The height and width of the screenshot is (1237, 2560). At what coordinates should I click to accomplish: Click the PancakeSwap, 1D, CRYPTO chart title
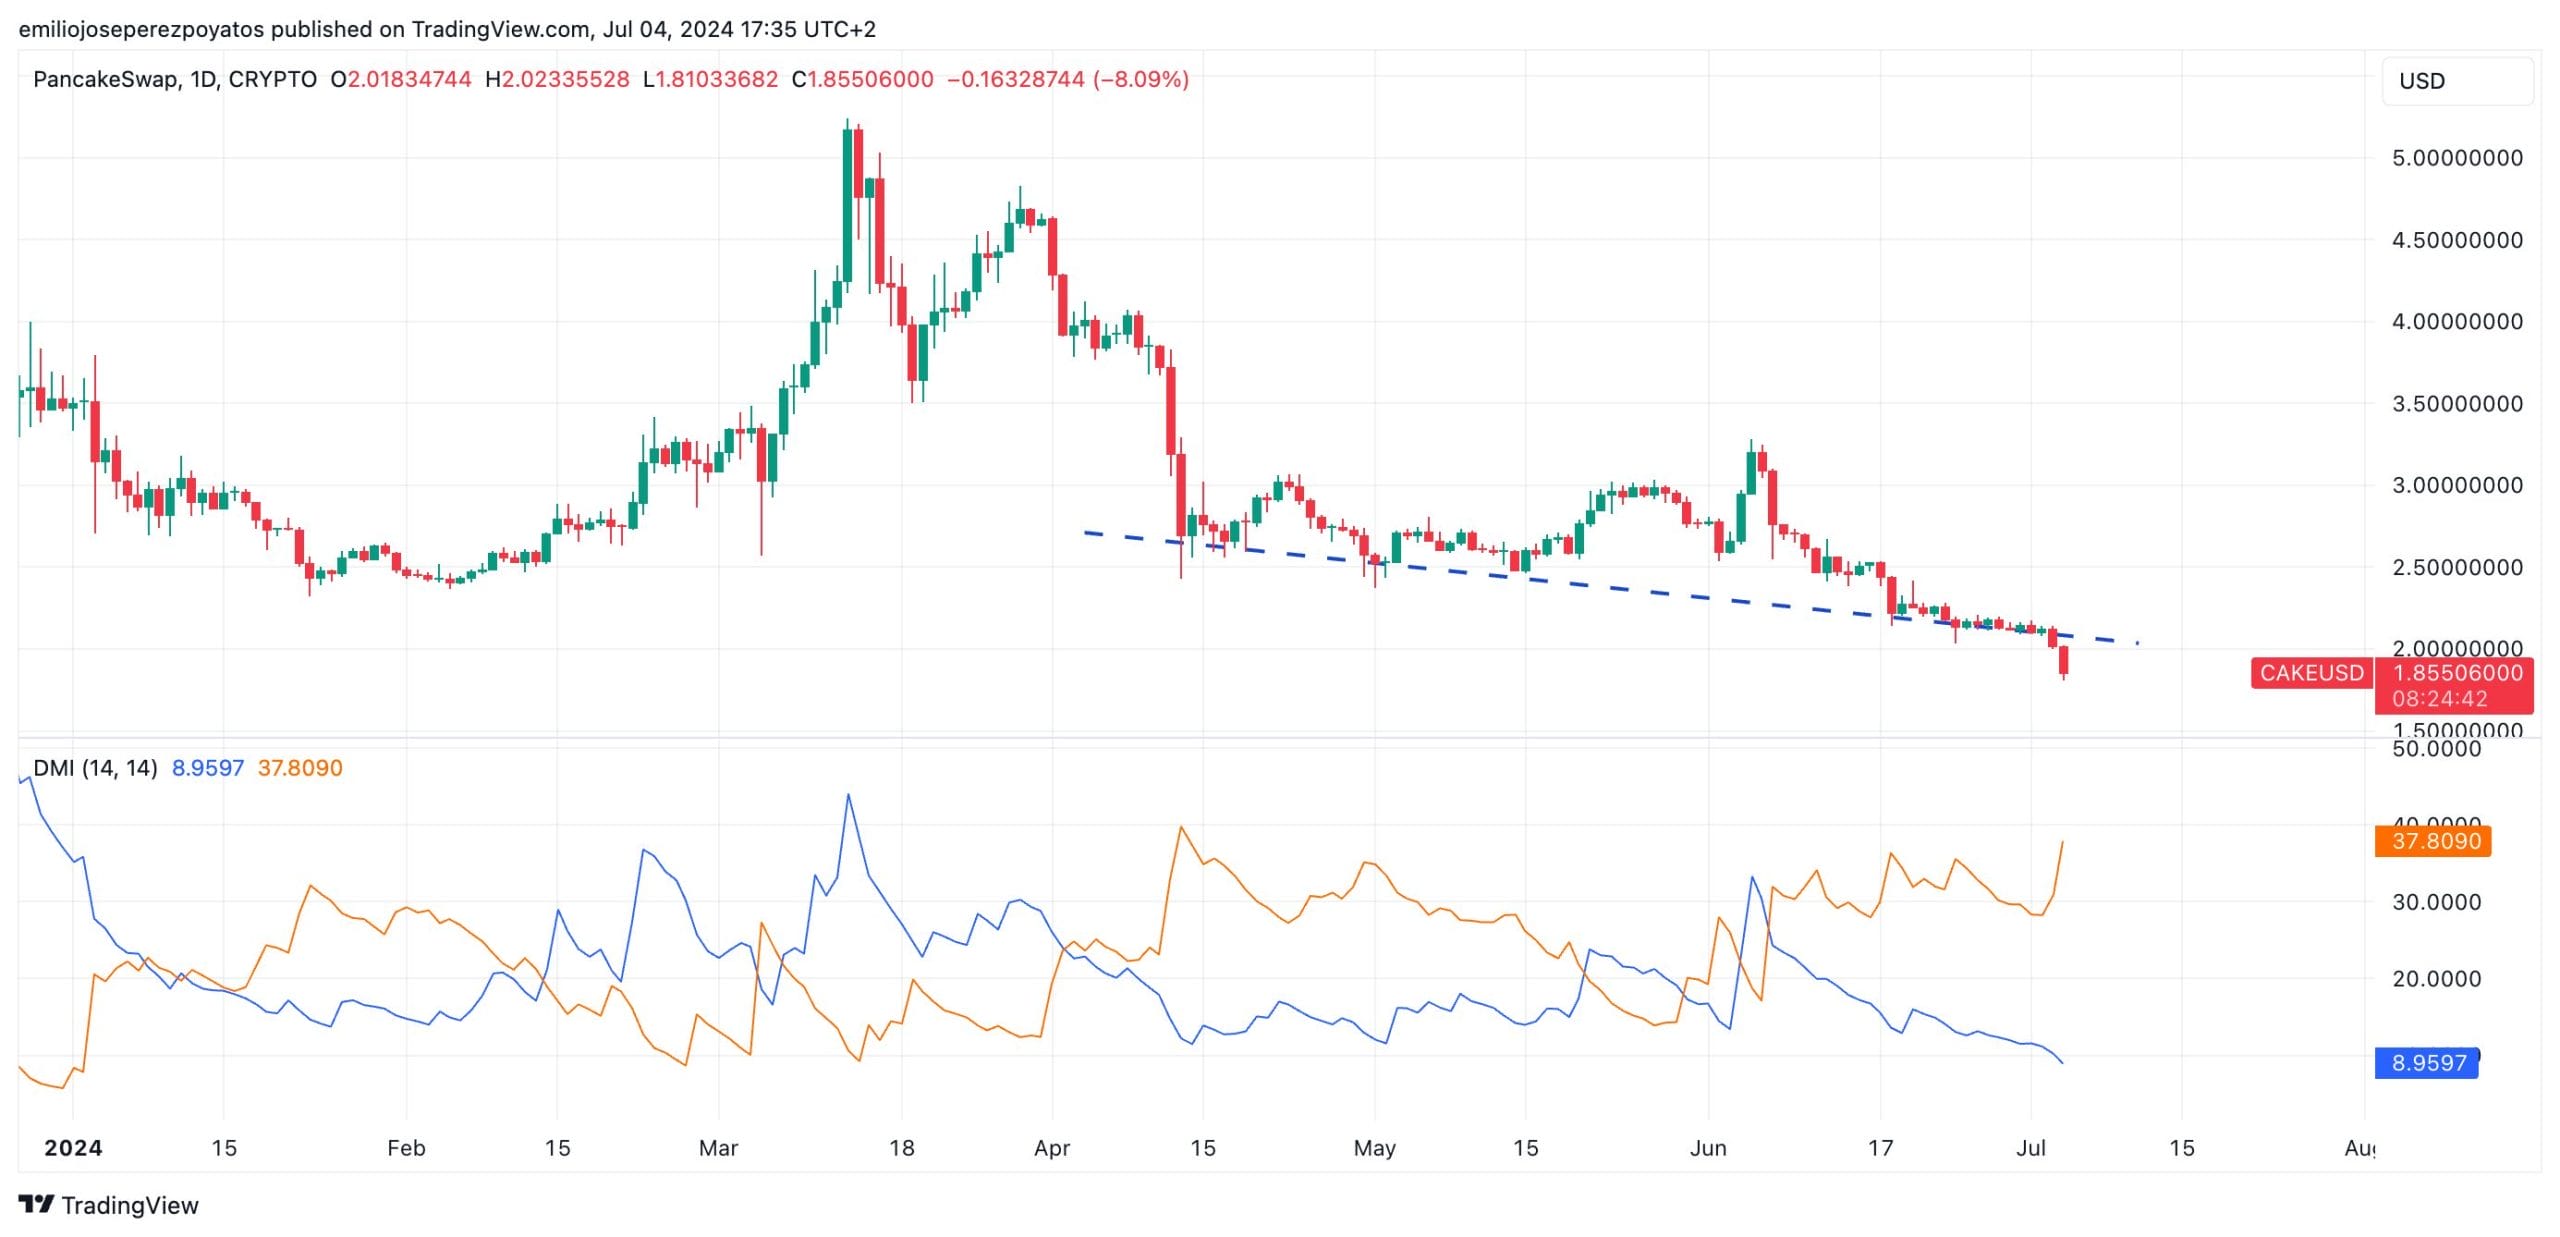175,79
